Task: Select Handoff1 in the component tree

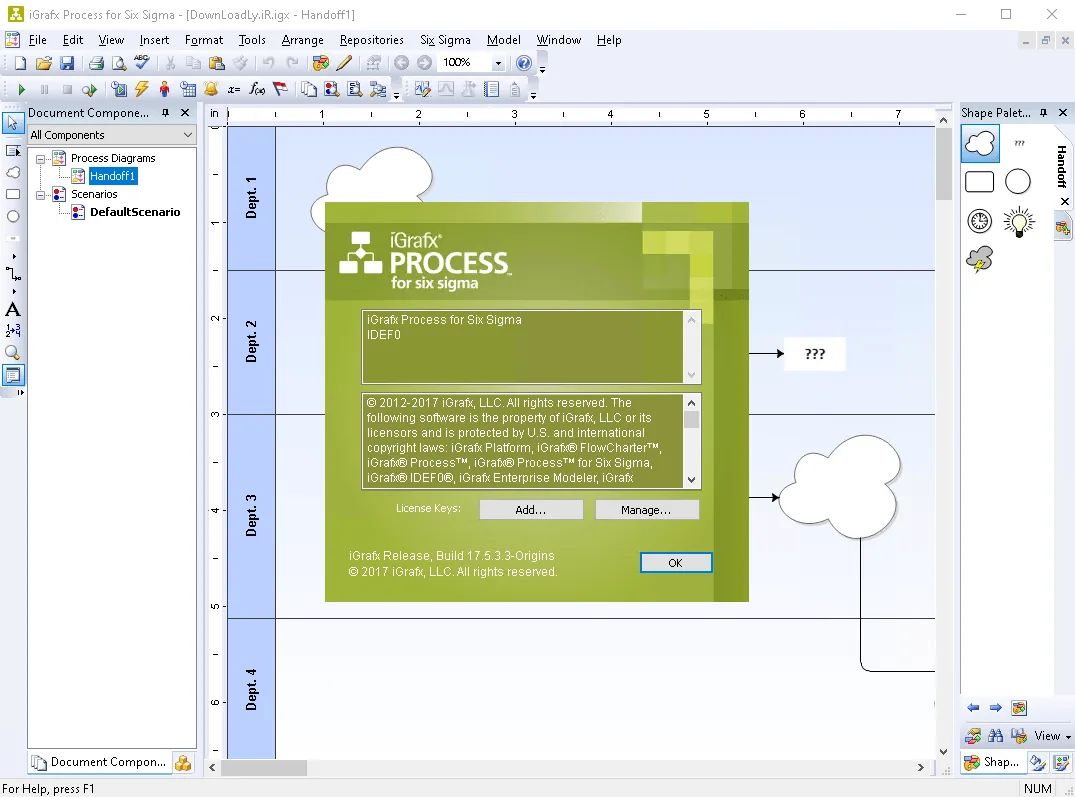Action: (x=112, y=176)
